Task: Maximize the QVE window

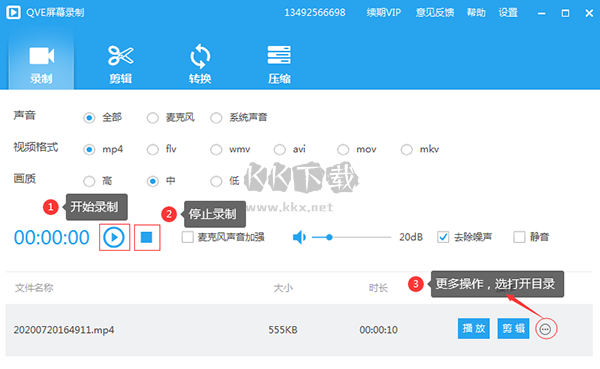Action: 565,13
